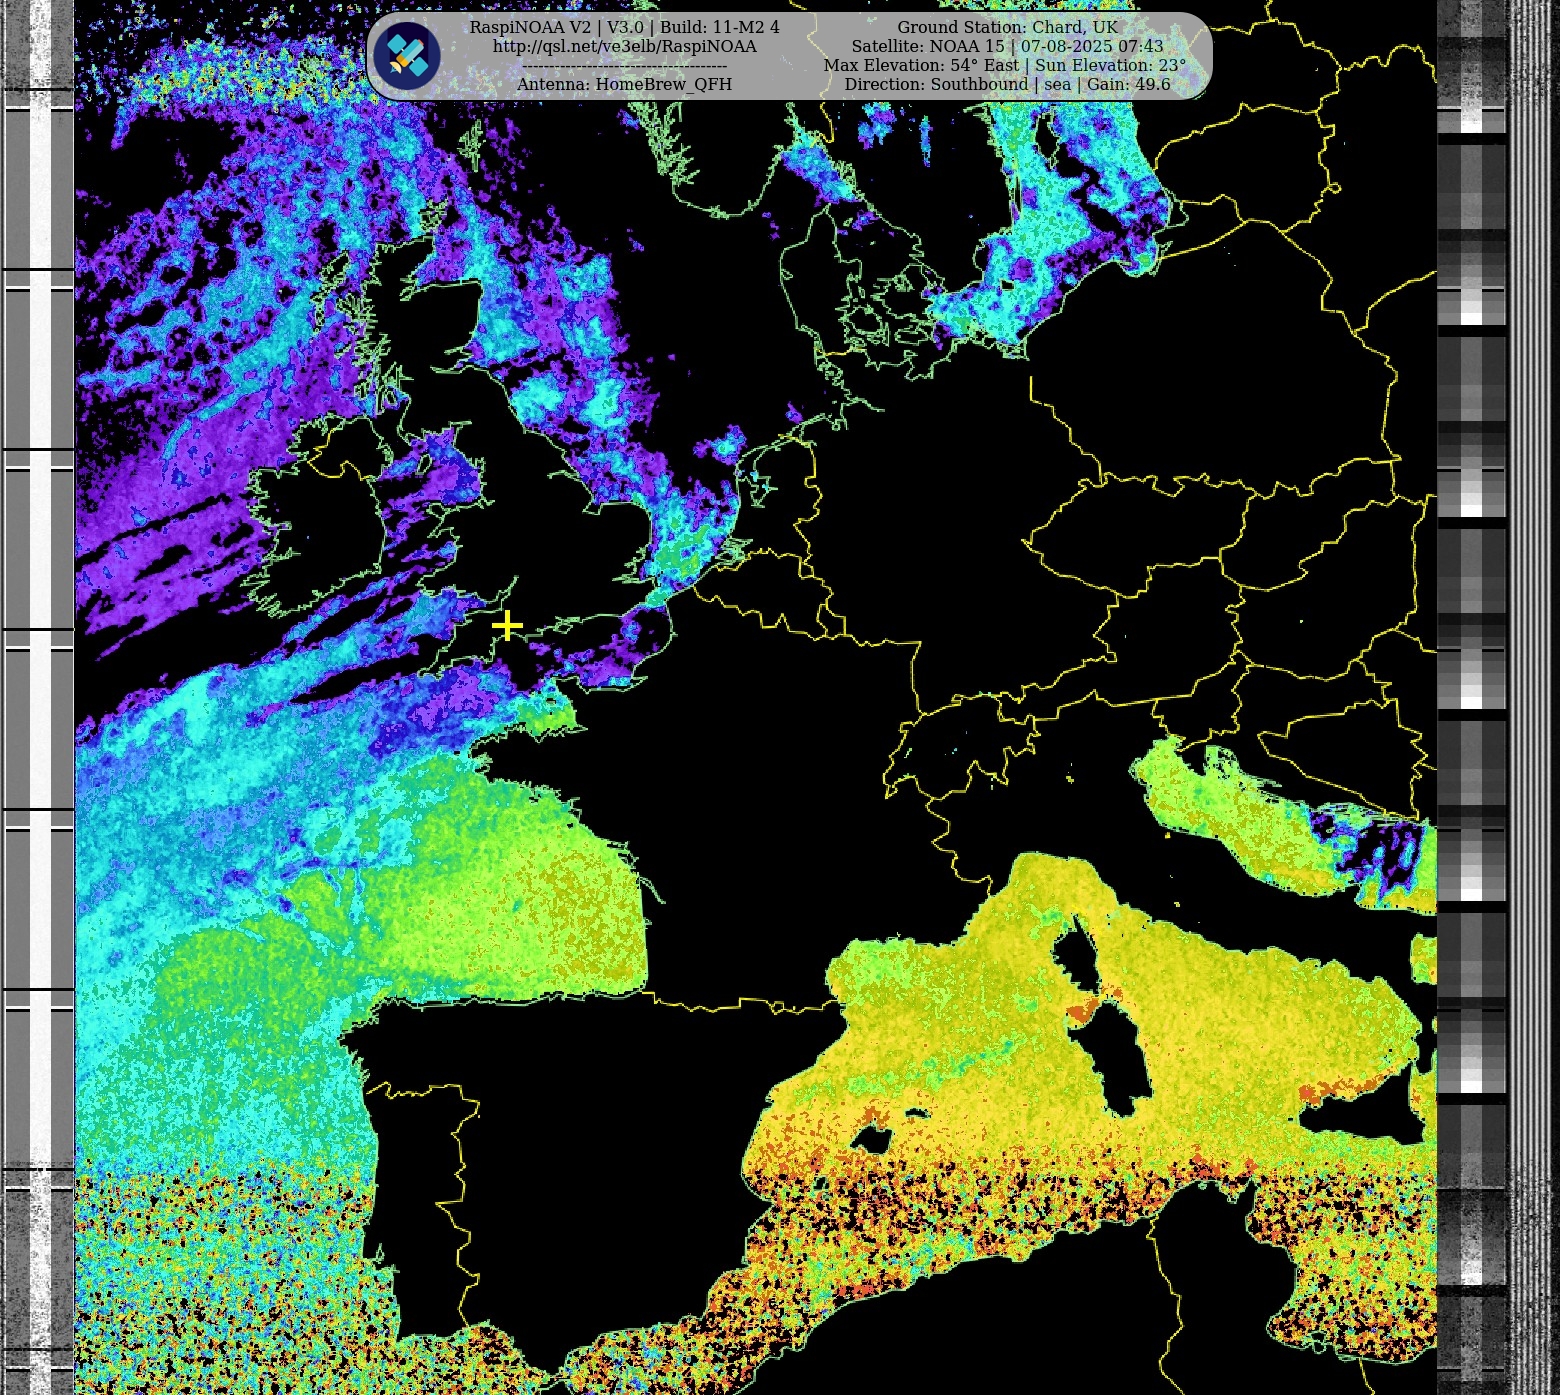This screenshot has width=1560, height=1395.
Task: Select the 'Satellite: NOAA 15 | 07-08-2025 07:43' line
Action: 1007,47
